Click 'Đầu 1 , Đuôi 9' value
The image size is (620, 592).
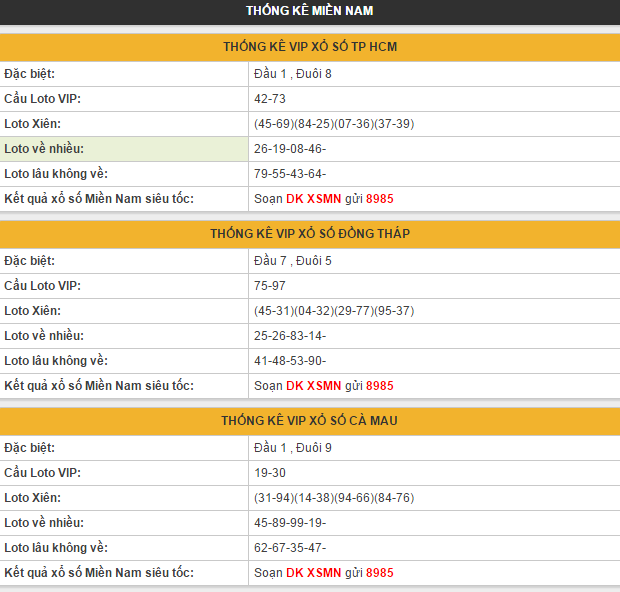293,448
